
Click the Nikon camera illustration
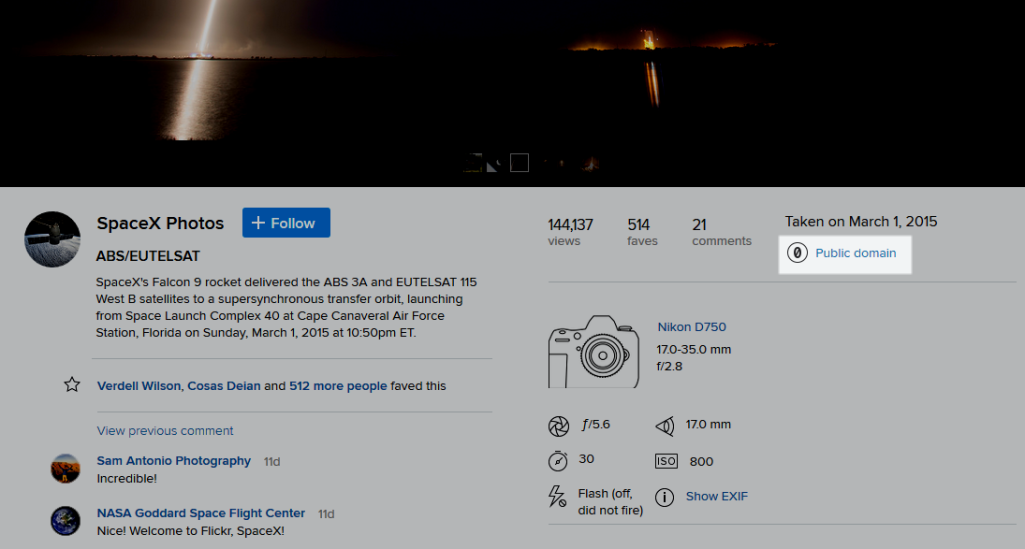(593, 351)
